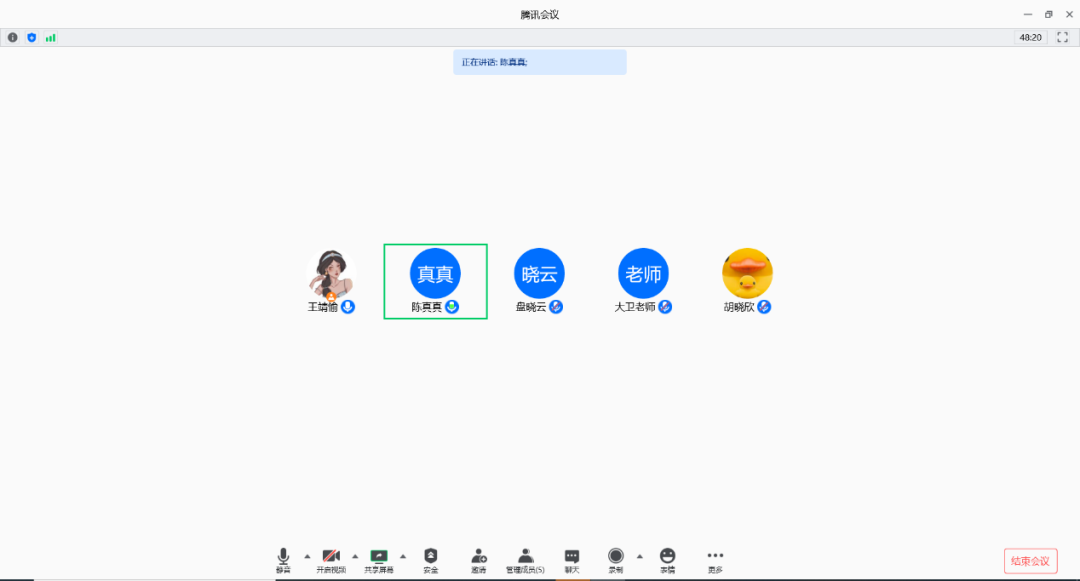Expand the arrow next to 开启视频

[x=355, y=555]
